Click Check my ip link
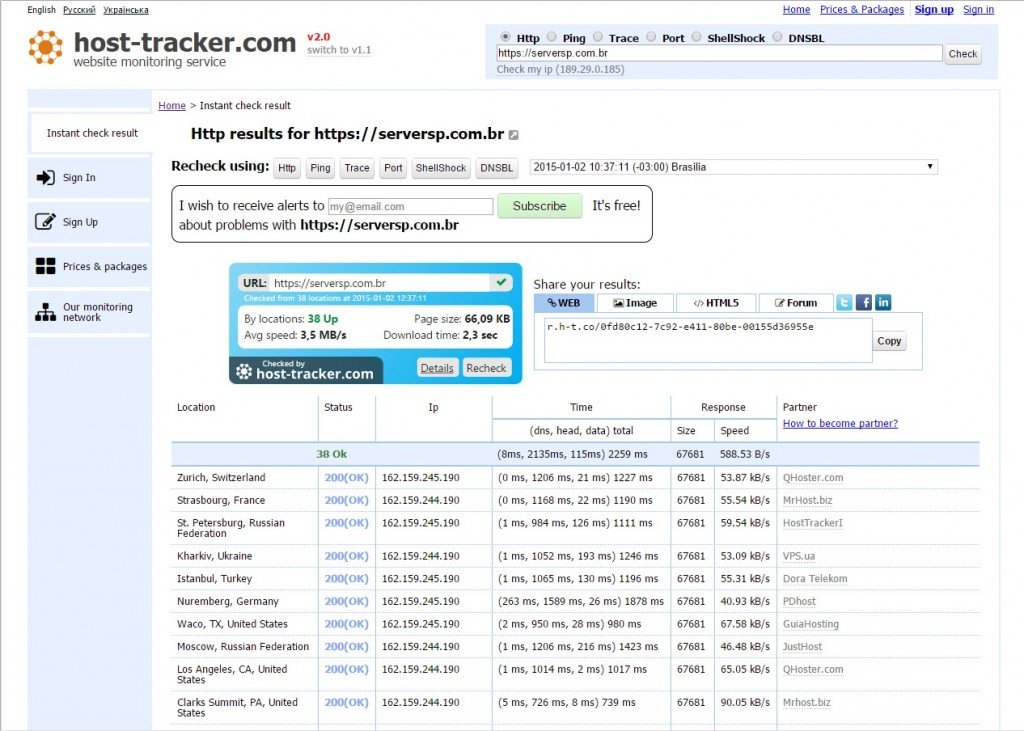The width and height of the screenshot is (1024, 731). click(560, 69)
